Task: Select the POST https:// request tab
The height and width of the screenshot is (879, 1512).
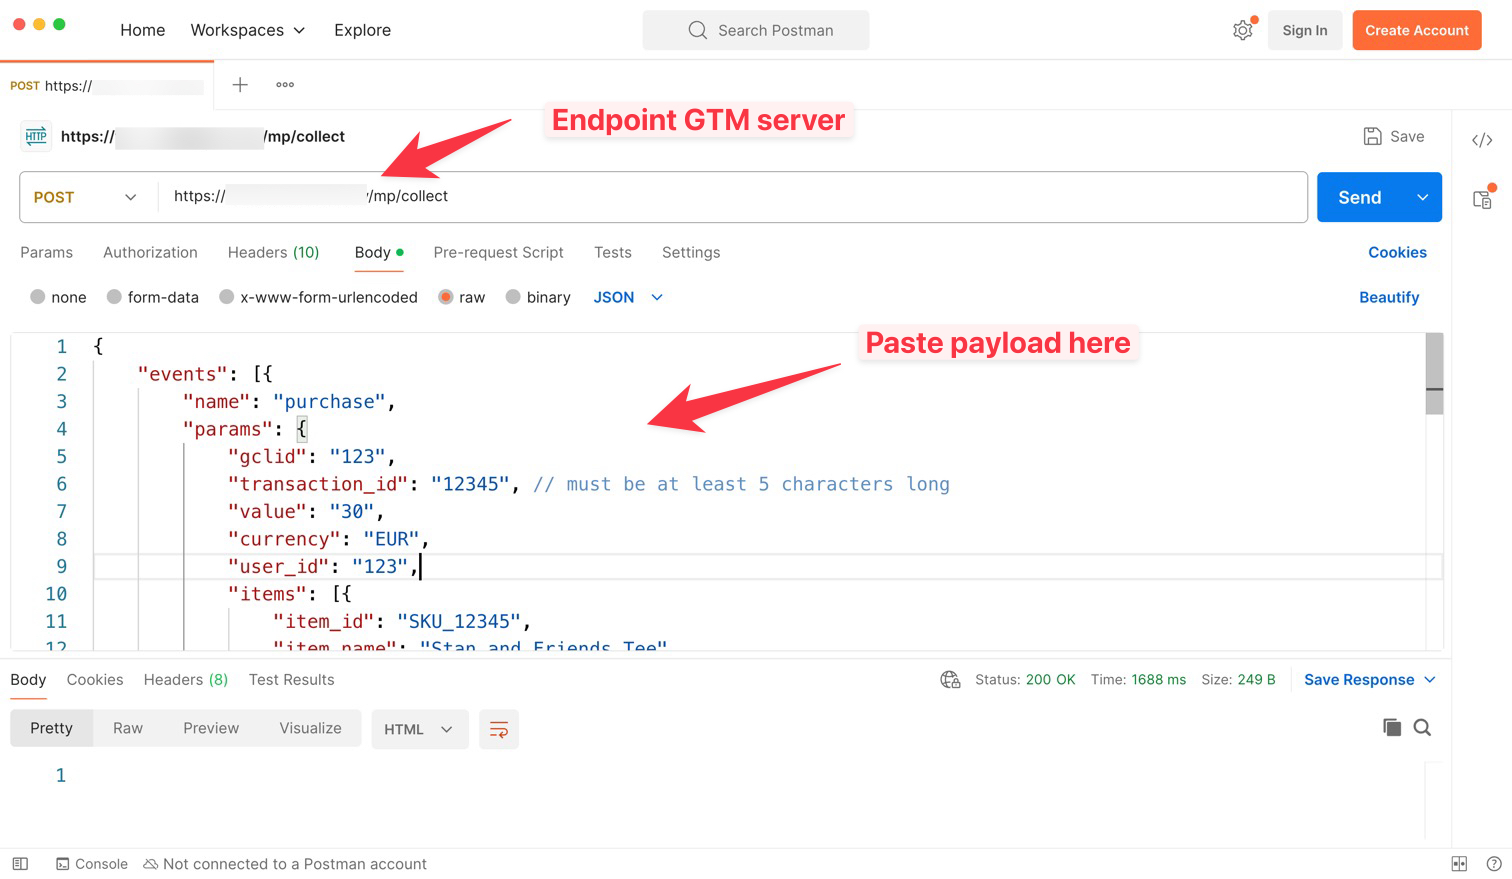Action: [x=106, y=86]
